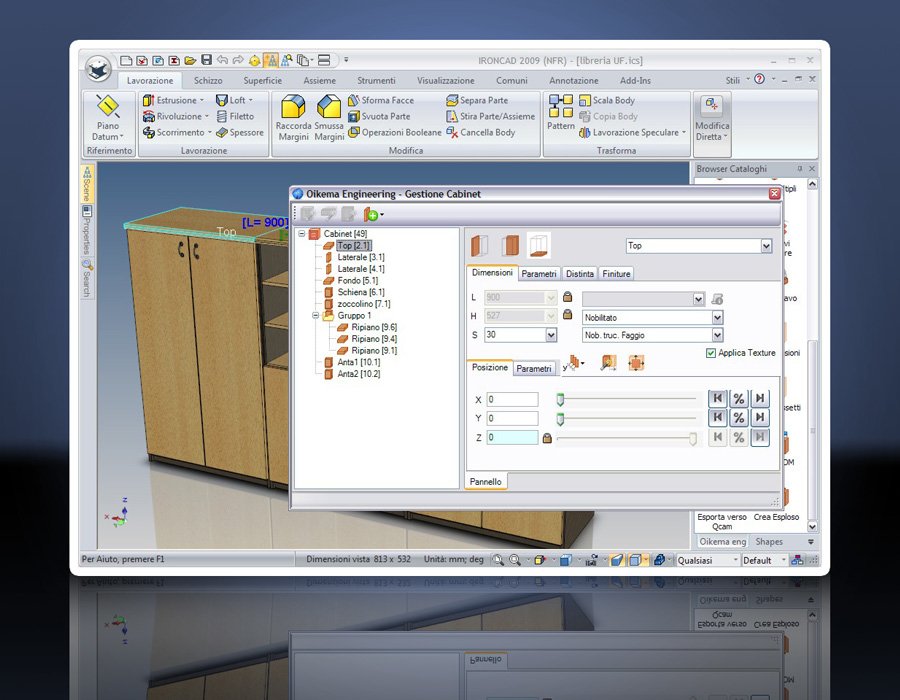The image size is (900, 700).
Task: Click the Smussa Margini icon
Action: (329, 107)
